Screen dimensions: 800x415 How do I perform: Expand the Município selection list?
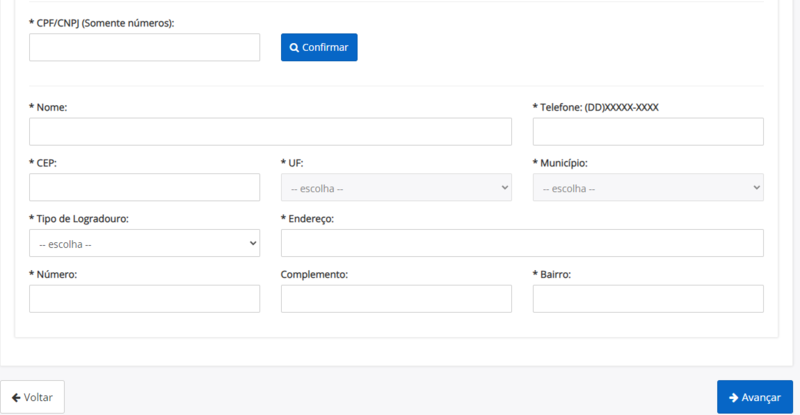[648, 187]
